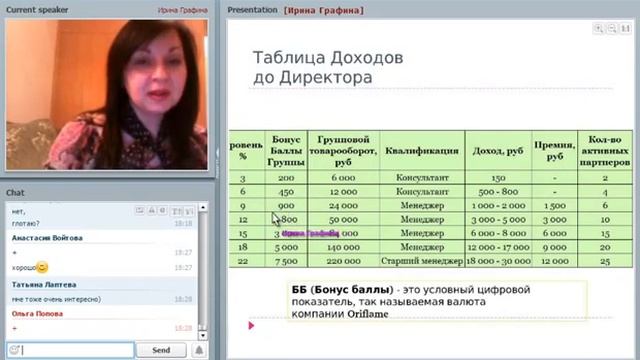The image size is (640, 360).
Task: Click the 'Presentation' panel title
Action: pos(252,10)
